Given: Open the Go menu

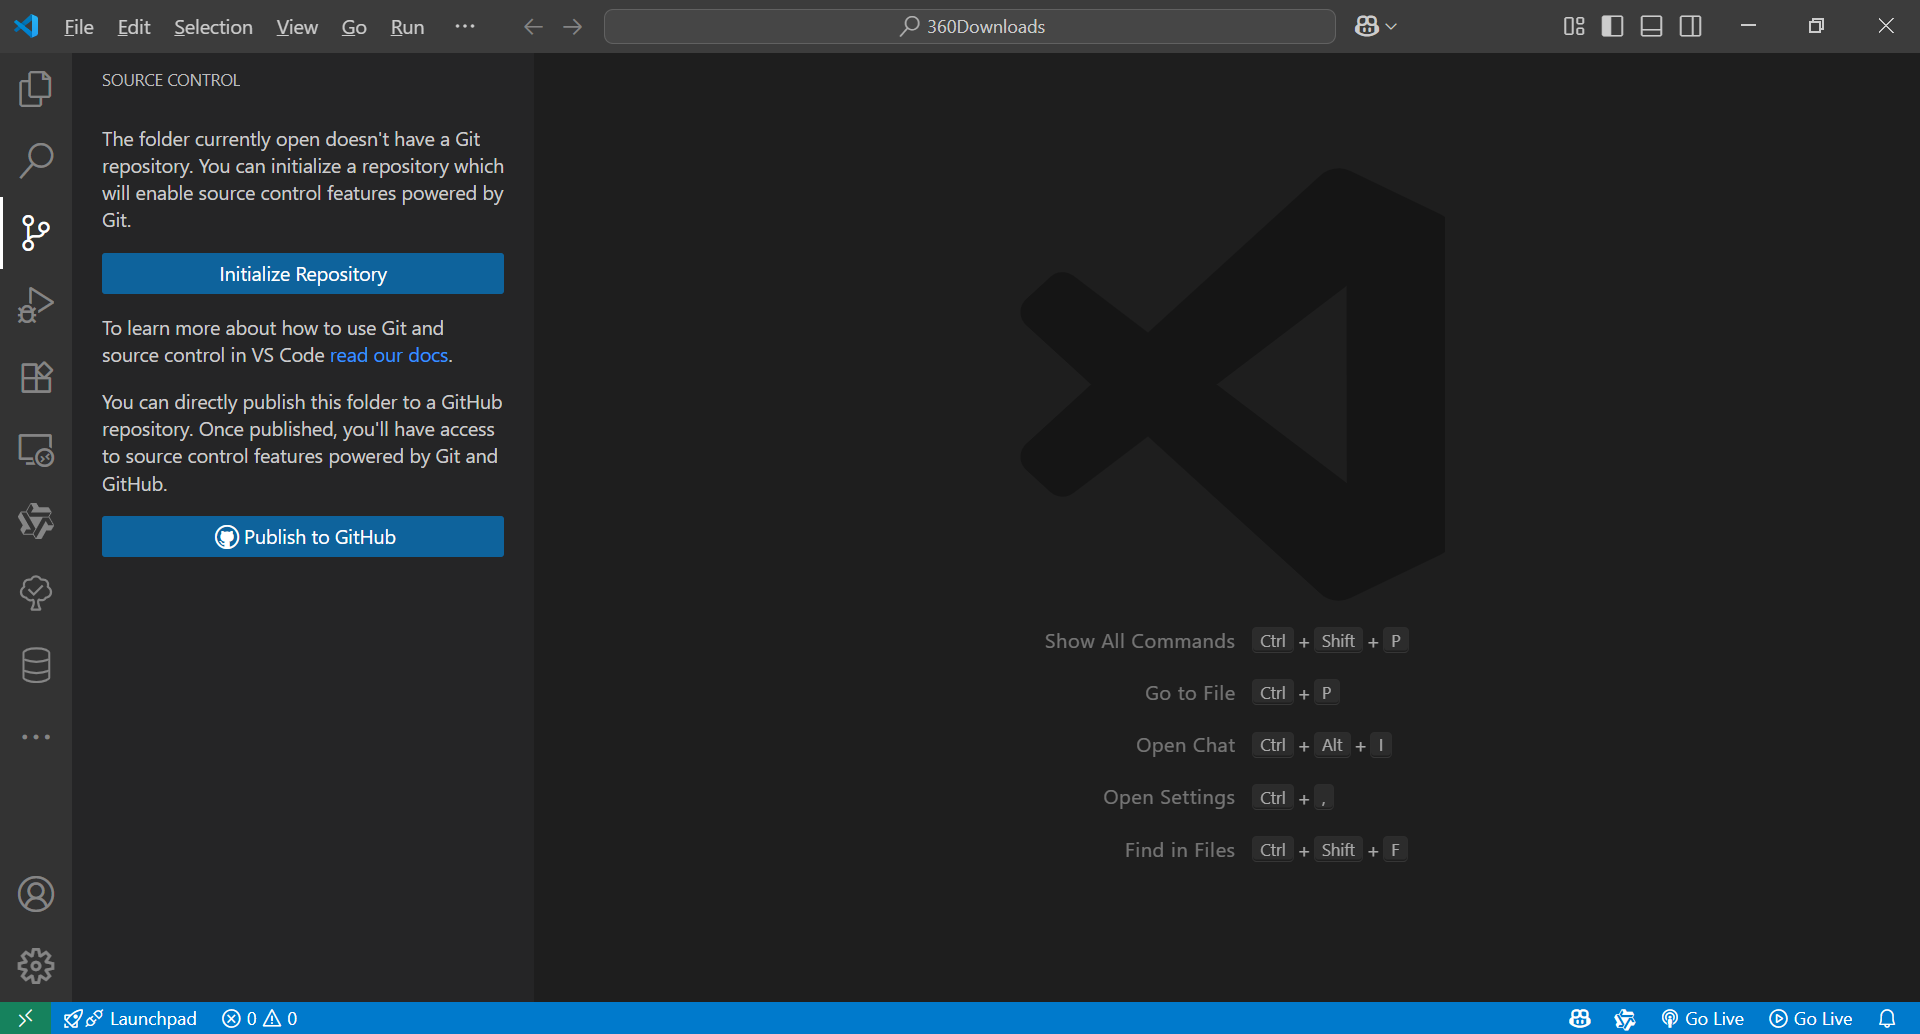Looking at the screenshot, I should (x=354, y=27).
